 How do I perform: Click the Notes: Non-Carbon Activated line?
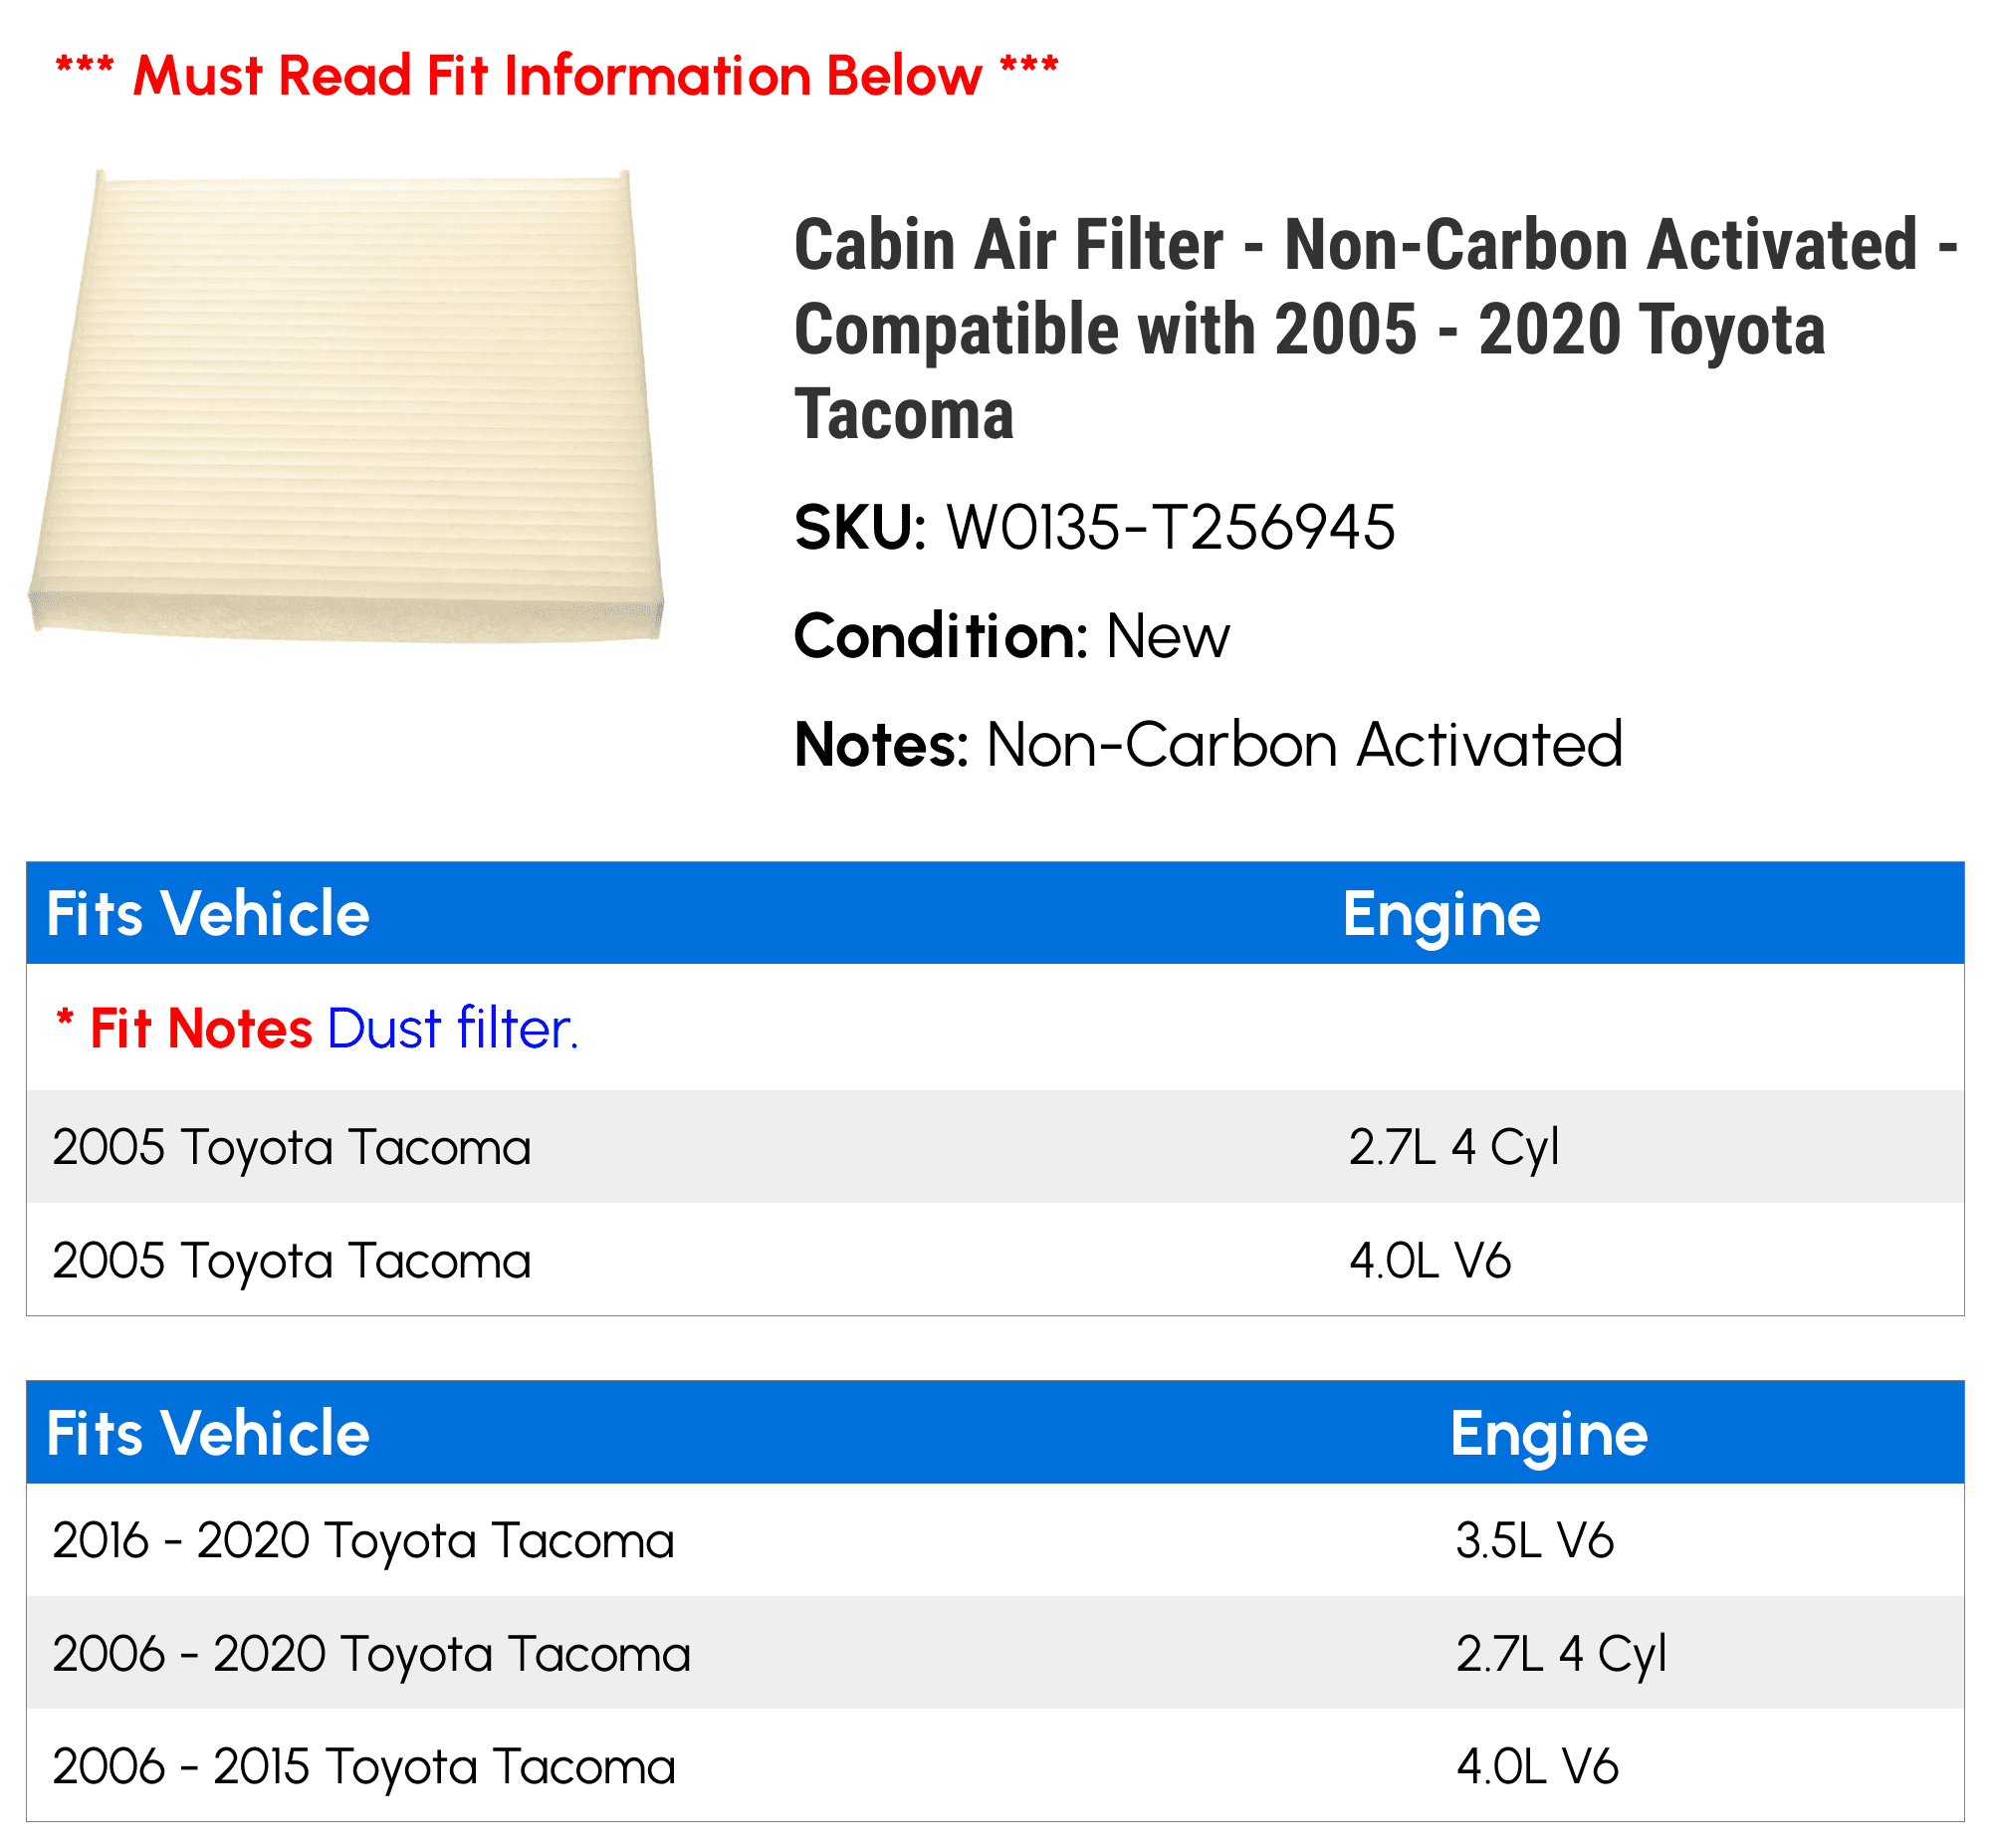(1208, 745)
